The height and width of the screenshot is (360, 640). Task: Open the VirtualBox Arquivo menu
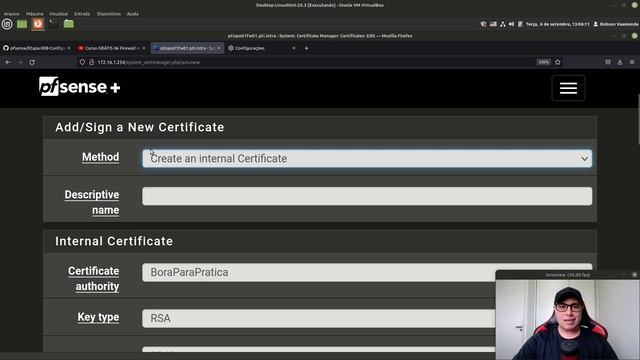tap(11, 14)
